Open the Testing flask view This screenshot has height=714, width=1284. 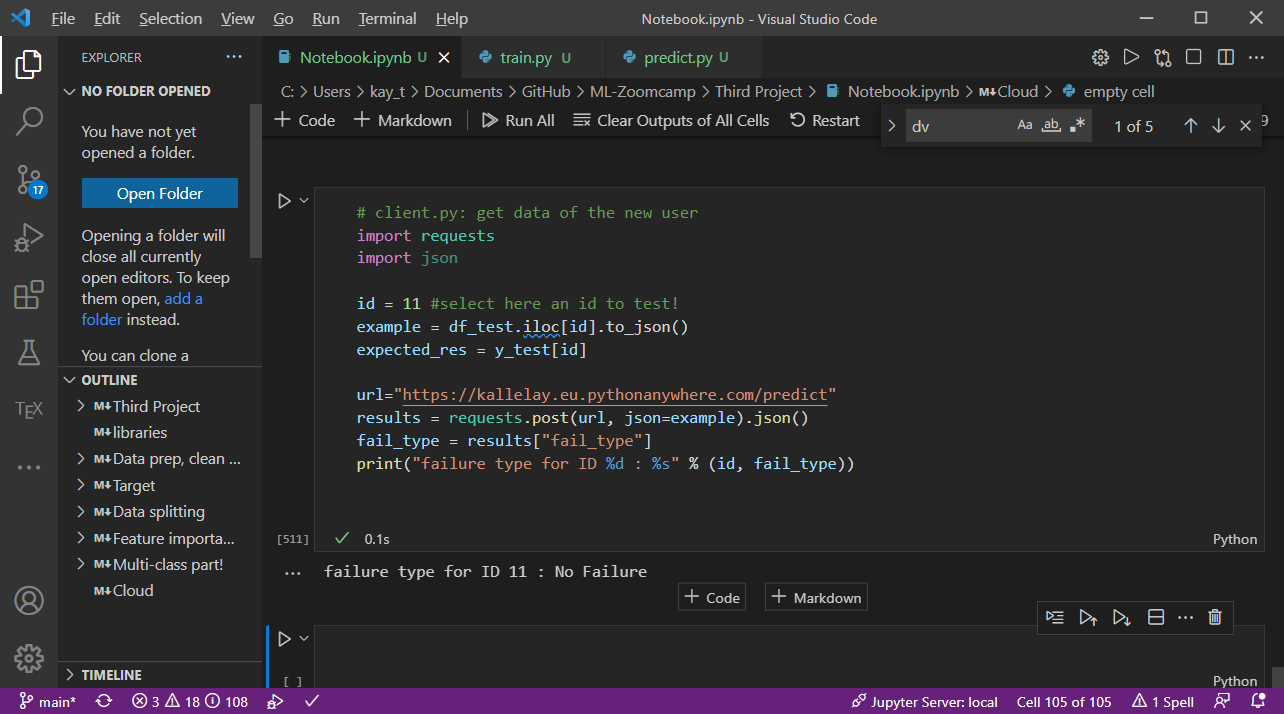[x=29, y=352]
